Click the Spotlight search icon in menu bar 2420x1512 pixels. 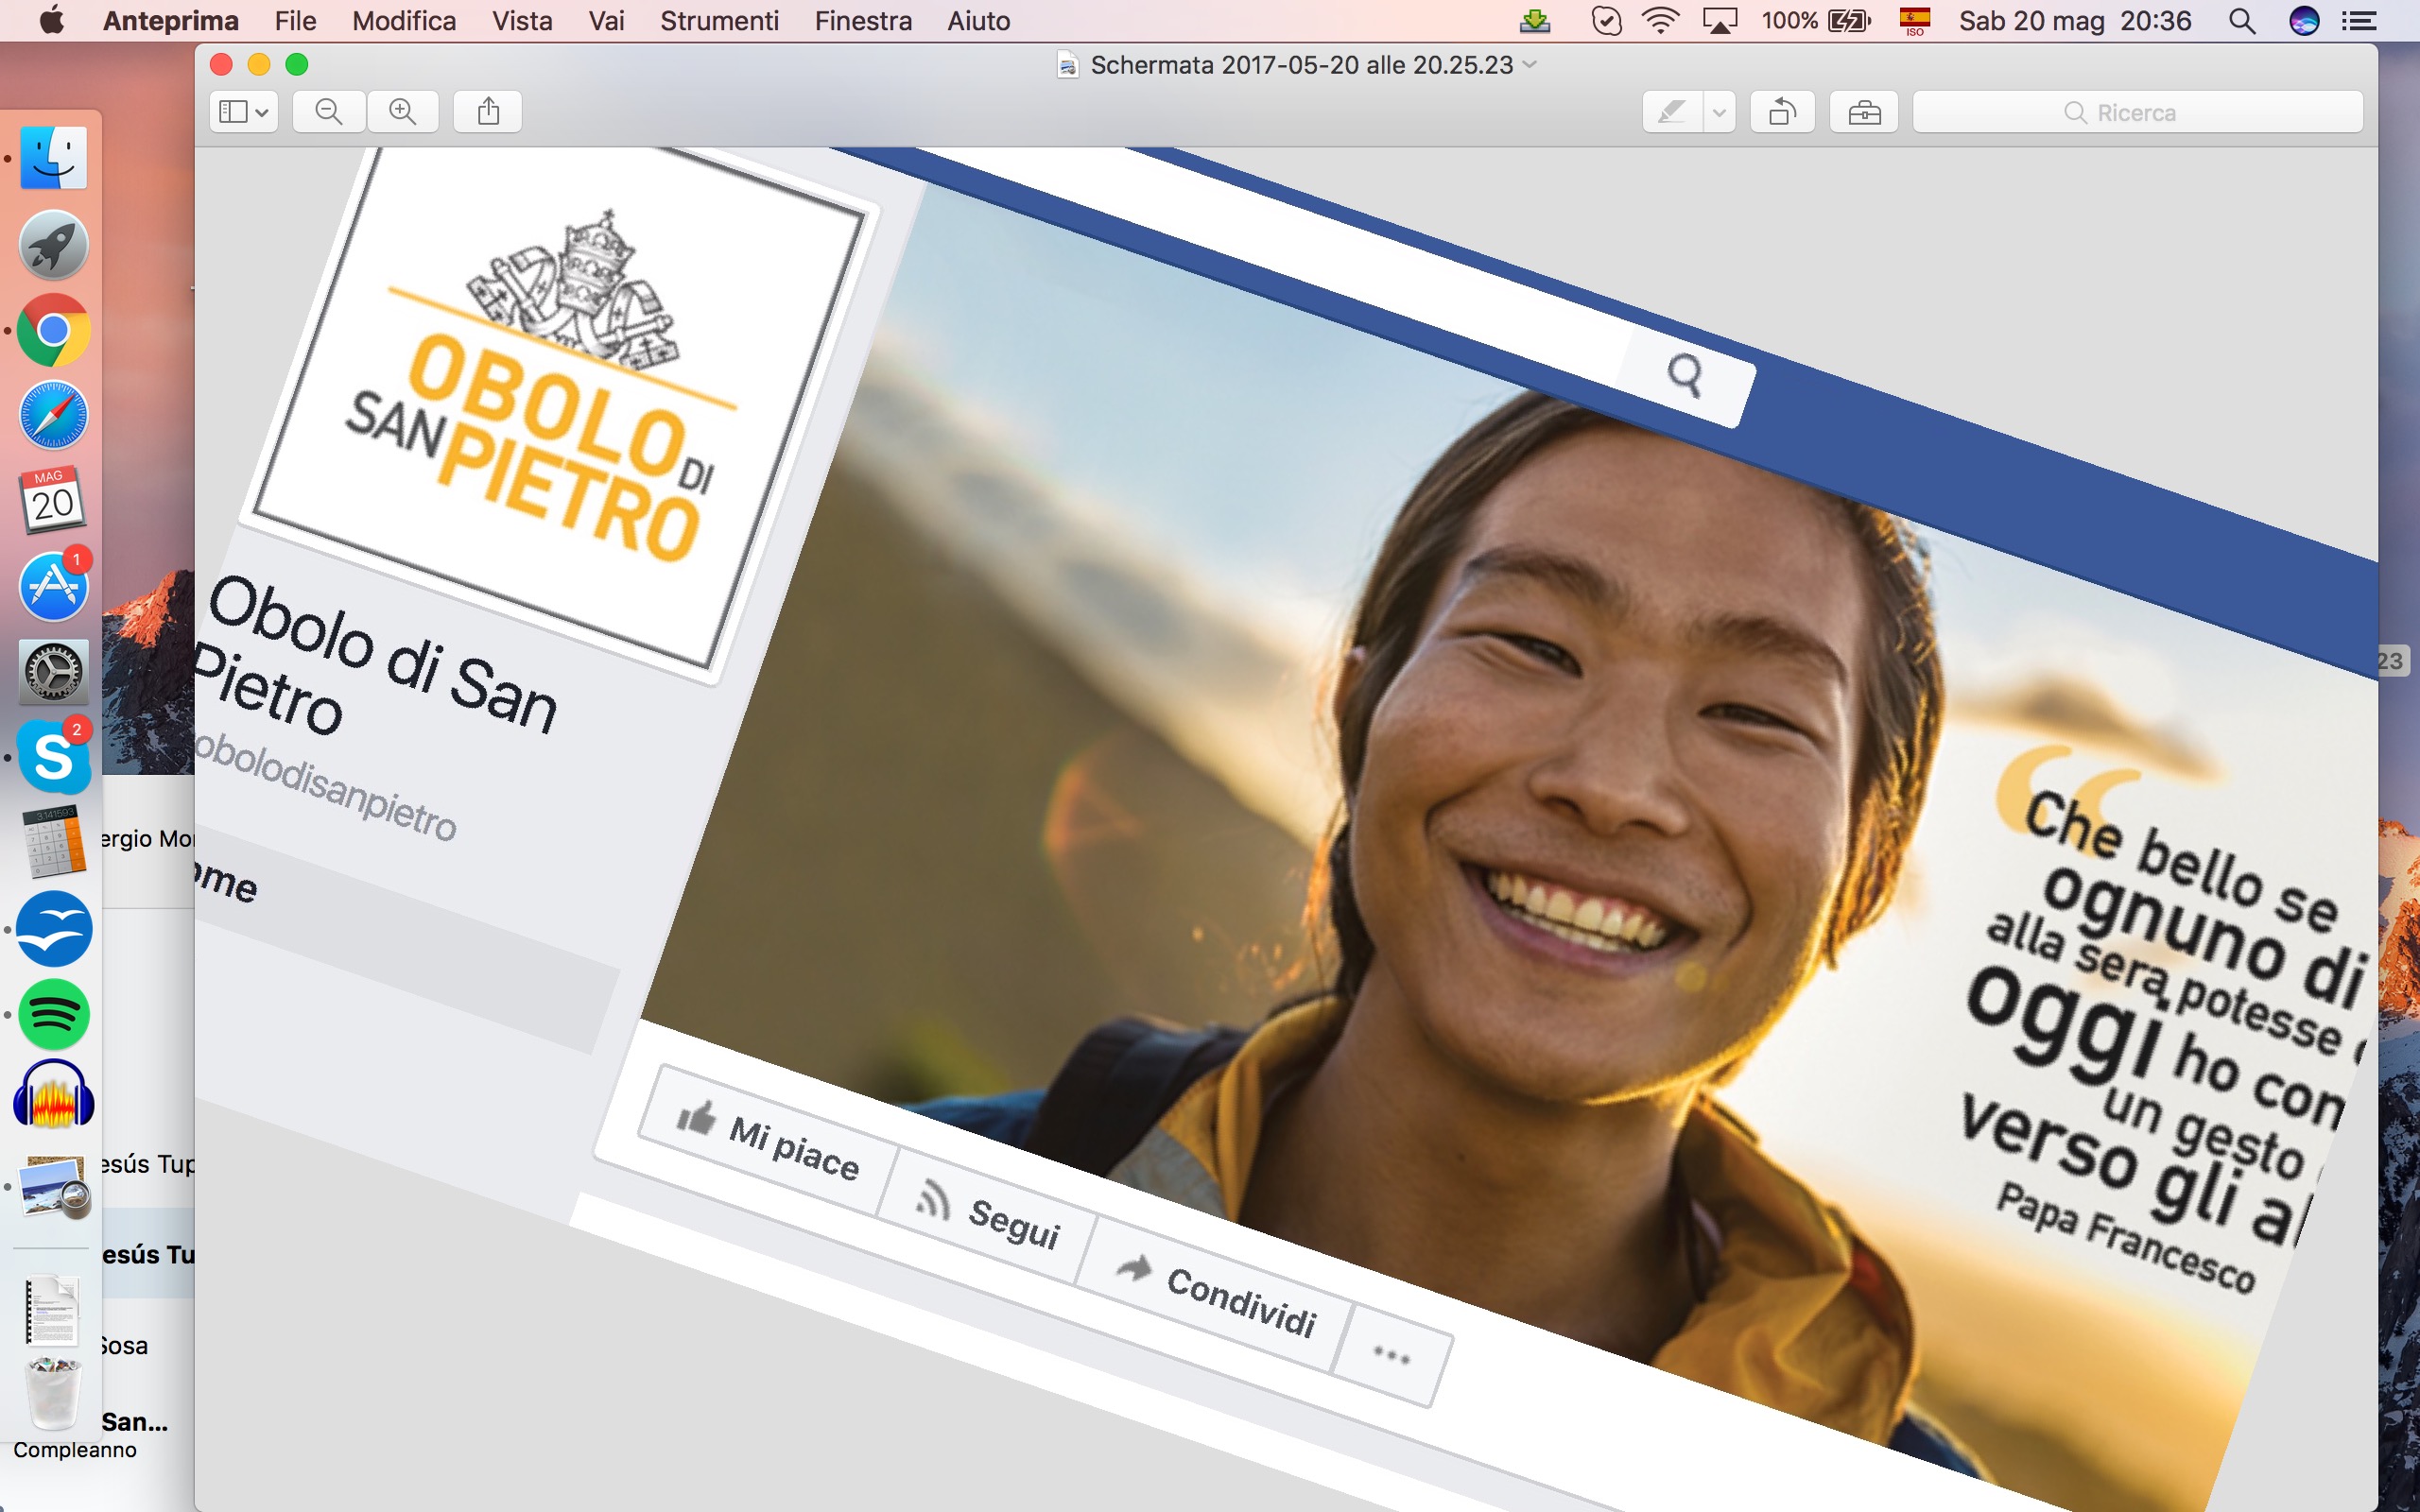tap(2242, 20)
